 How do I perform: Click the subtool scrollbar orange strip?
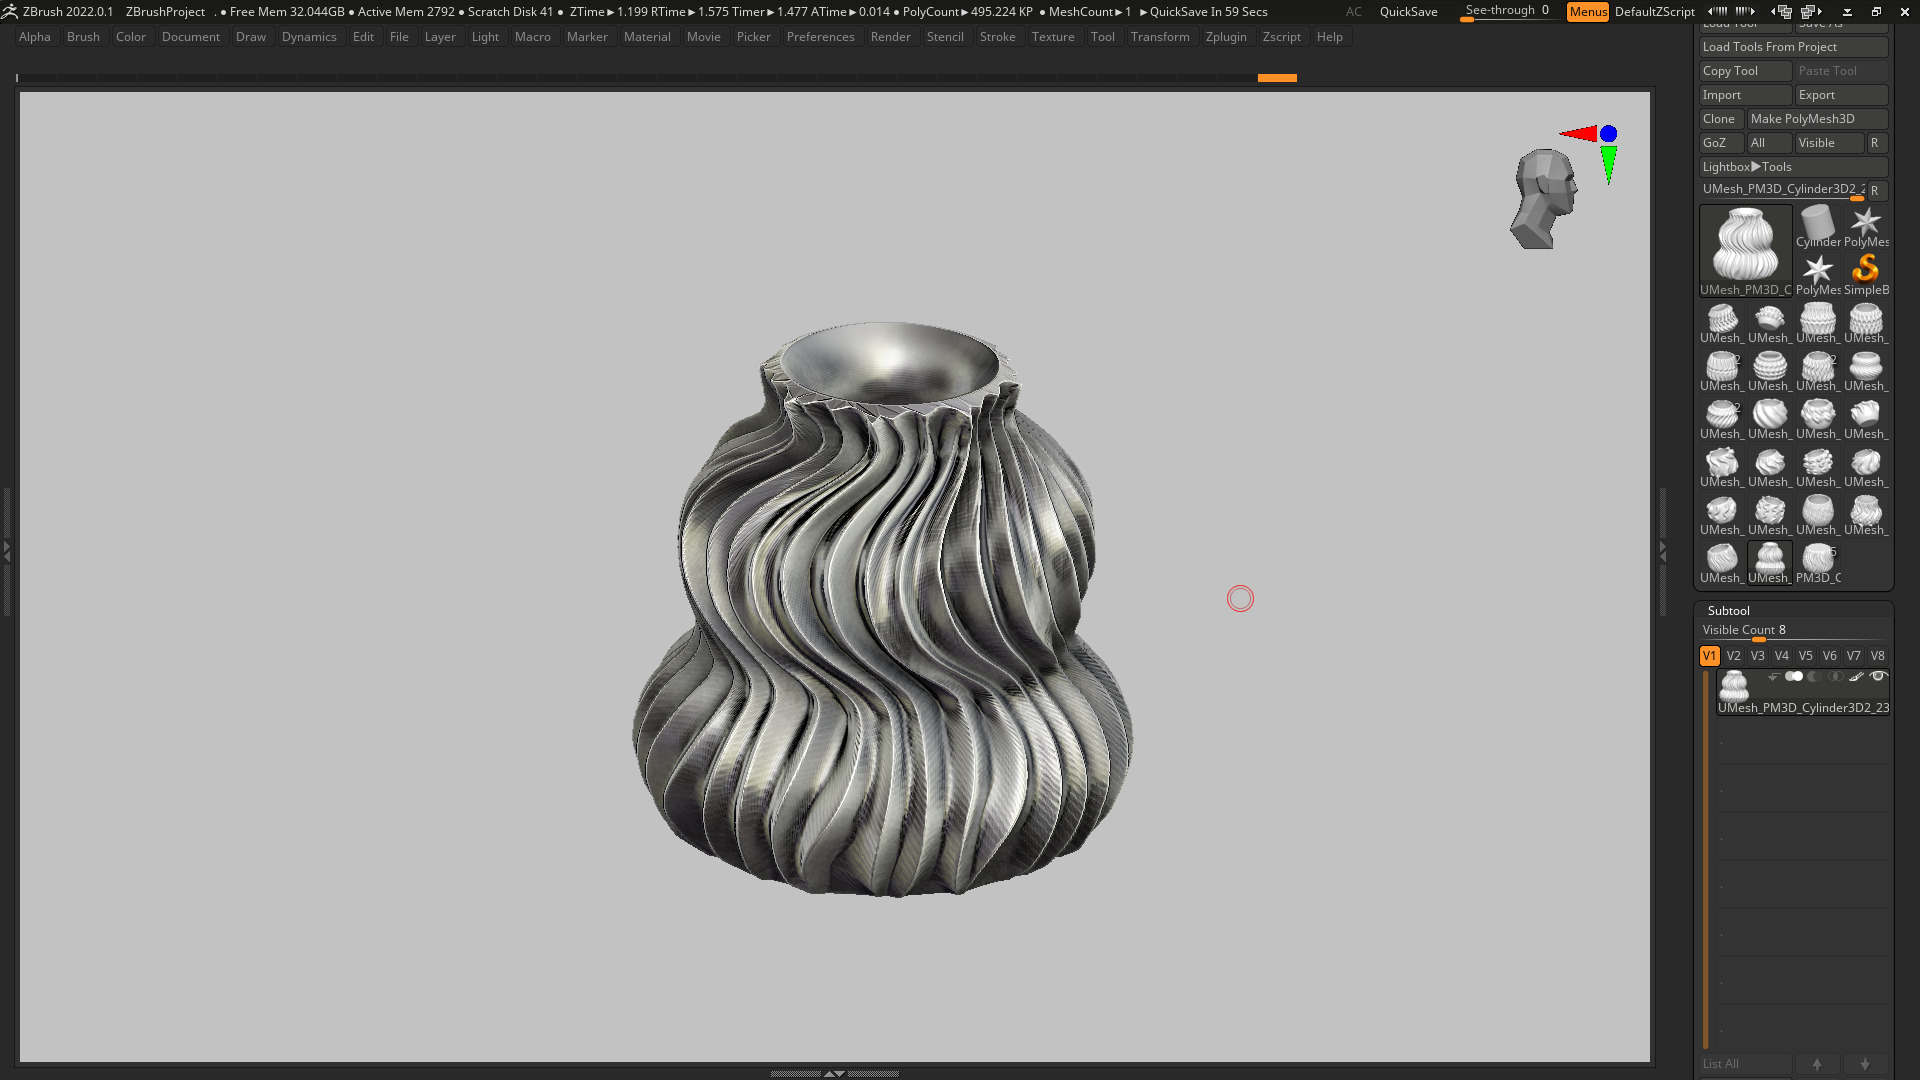tap(1706, 860)
